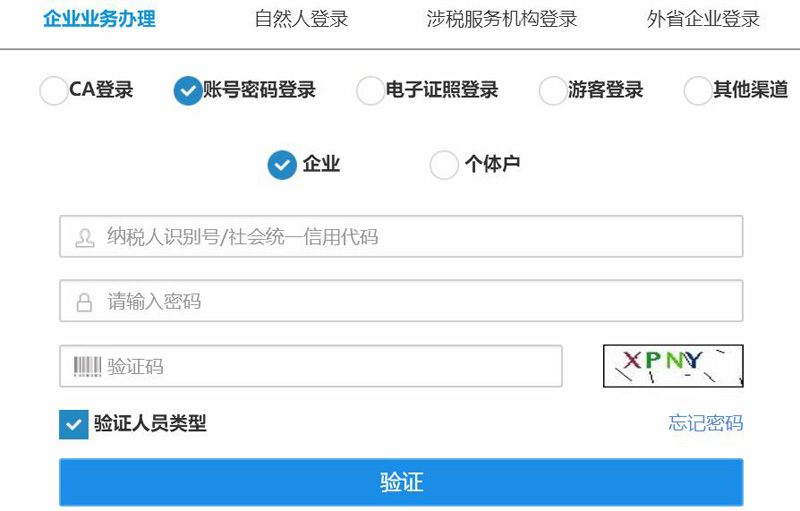Open the 自然人登录 tab
This screenshot has height=511, width=800.
coord(301,19)
